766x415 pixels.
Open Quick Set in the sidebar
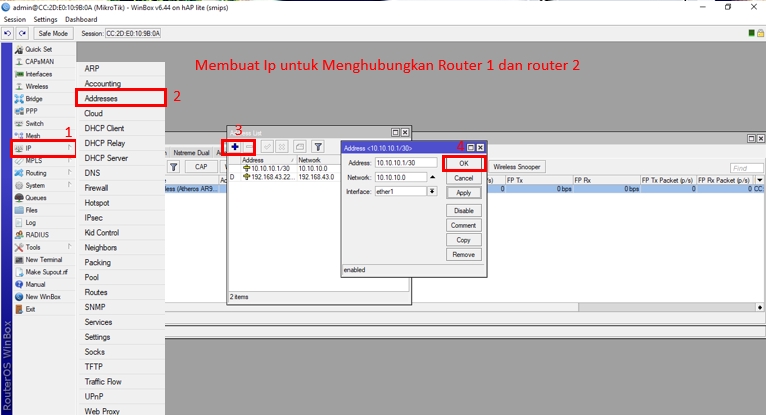coord(38,49)
